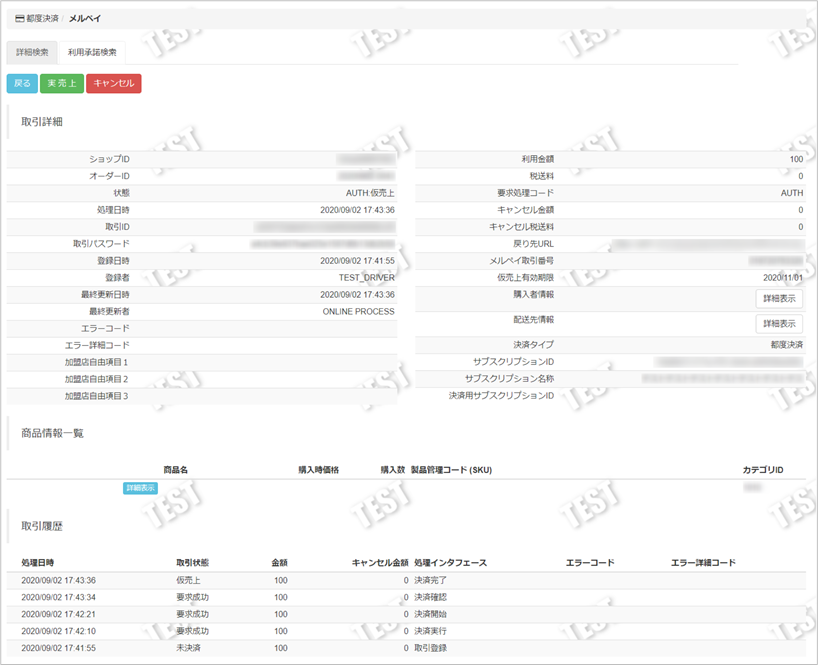Click the 登録者 value TEST_DRIVER
The image size is (818, 665).
coord(366,277)
